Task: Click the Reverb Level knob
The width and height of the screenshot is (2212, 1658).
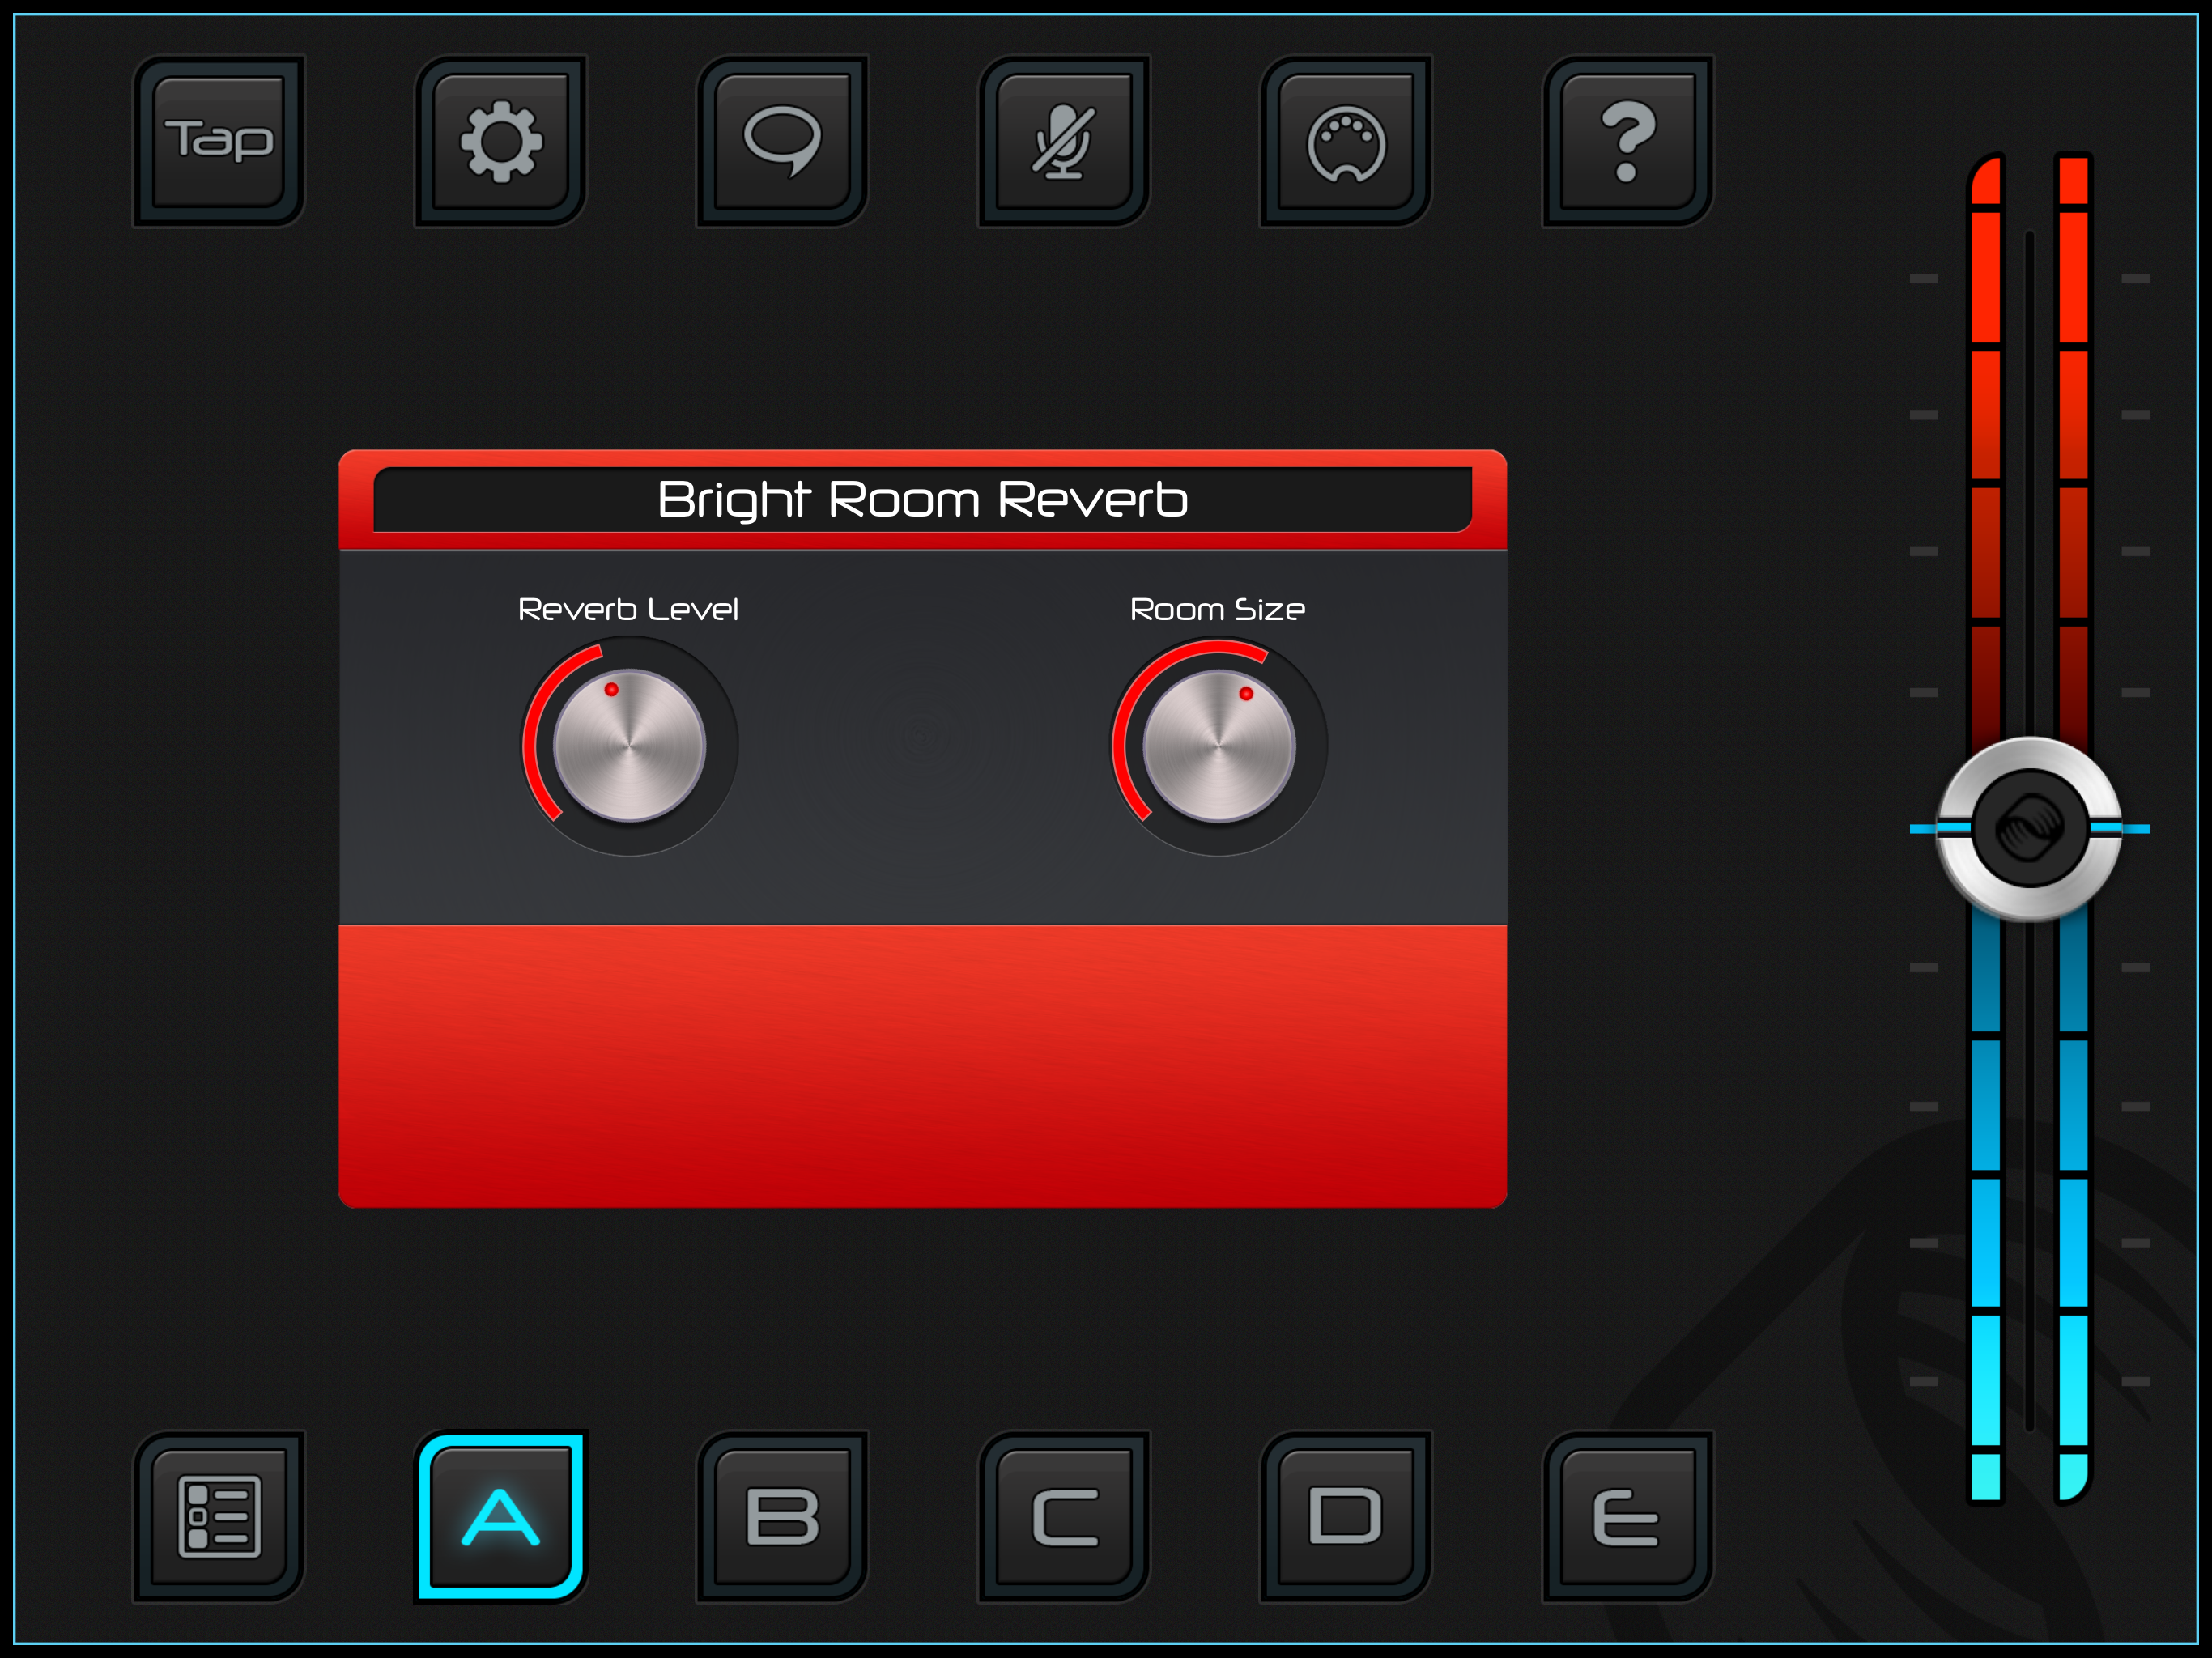Action: (x=629, y=746)
